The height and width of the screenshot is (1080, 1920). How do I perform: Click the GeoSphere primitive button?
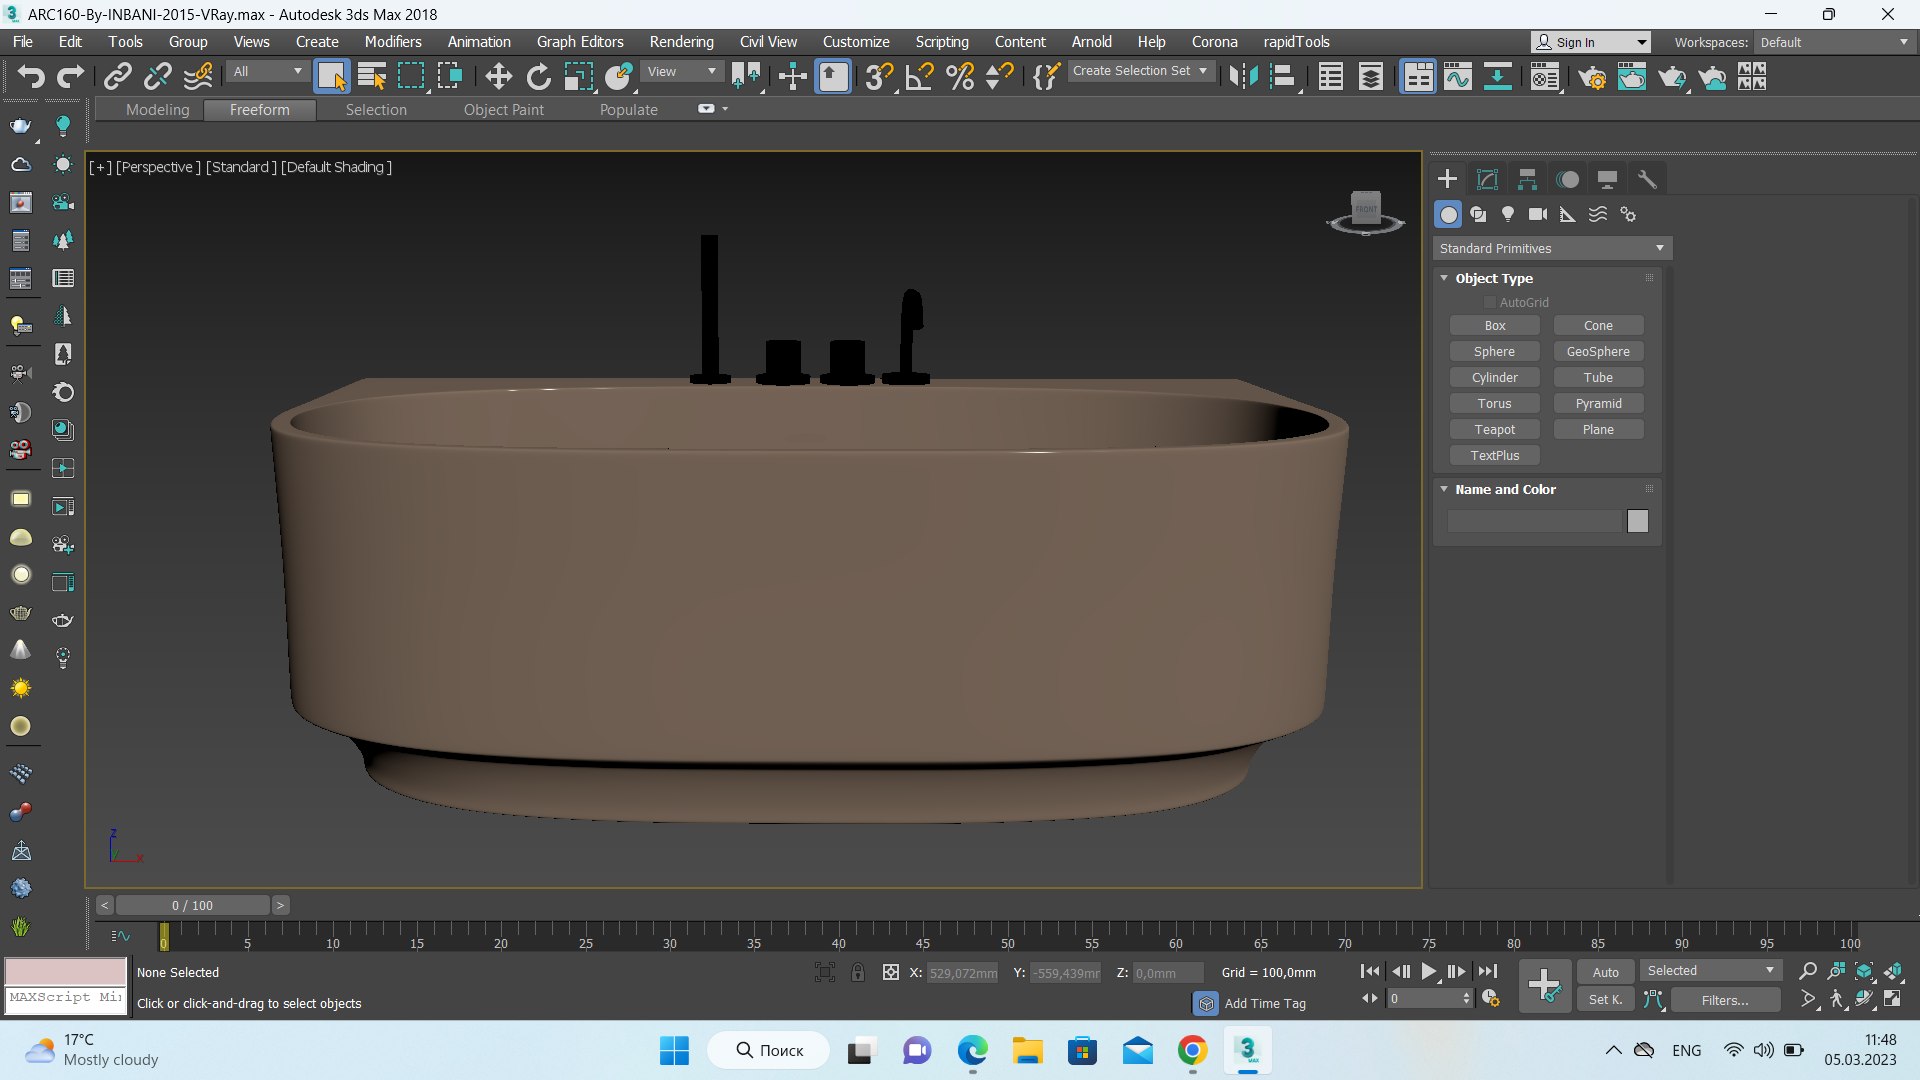click(x=1598, y=352)
